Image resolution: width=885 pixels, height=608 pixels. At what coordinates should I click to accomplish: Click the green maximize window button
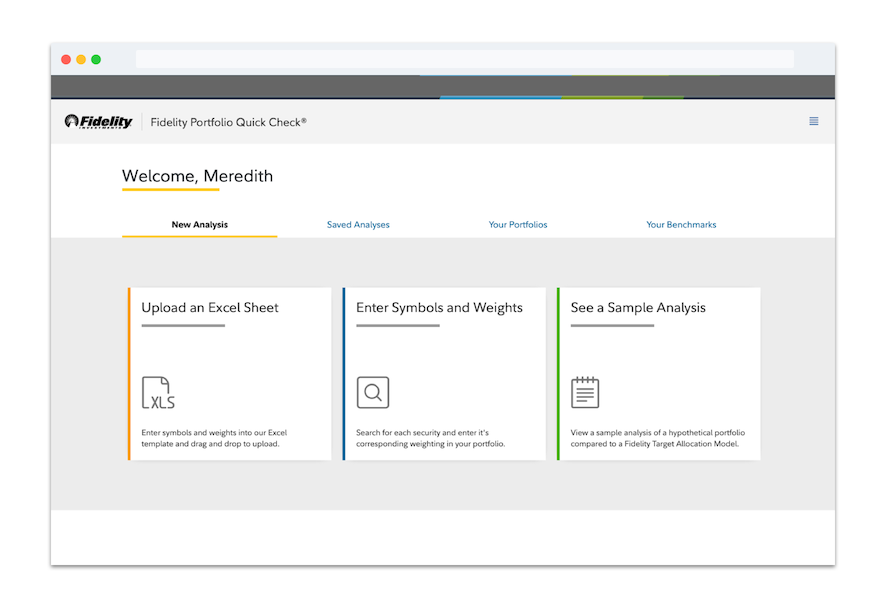coord(96,59)
